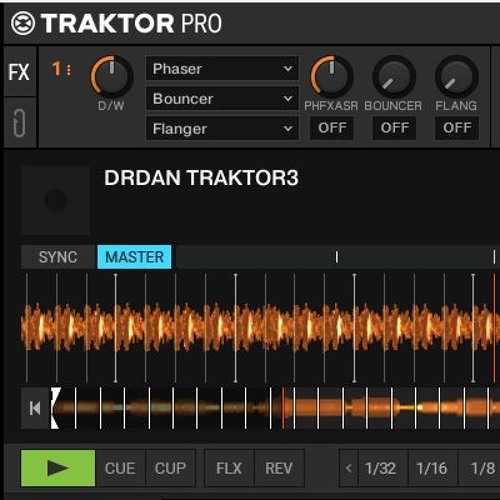The height and width of the screenshot is (500, 500).
Task: Toggle the FLANG effect OFF button
Action: pos(457,128)
